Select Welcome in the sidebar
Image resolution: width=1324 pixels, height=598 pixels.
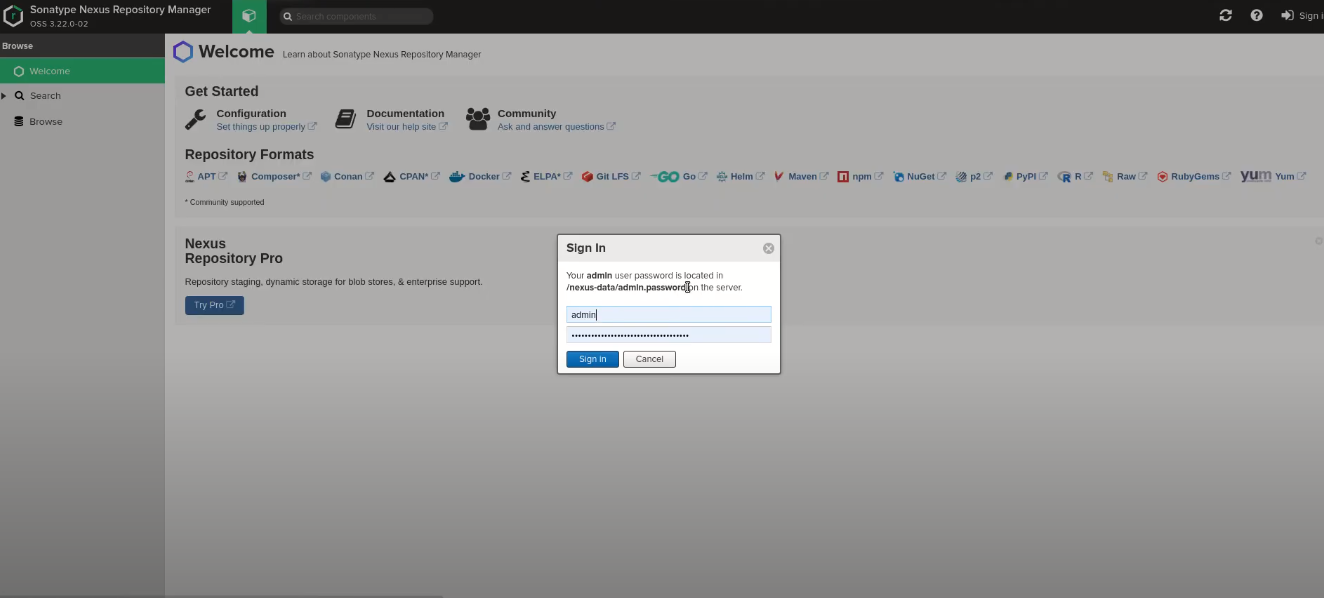(82, 71)
